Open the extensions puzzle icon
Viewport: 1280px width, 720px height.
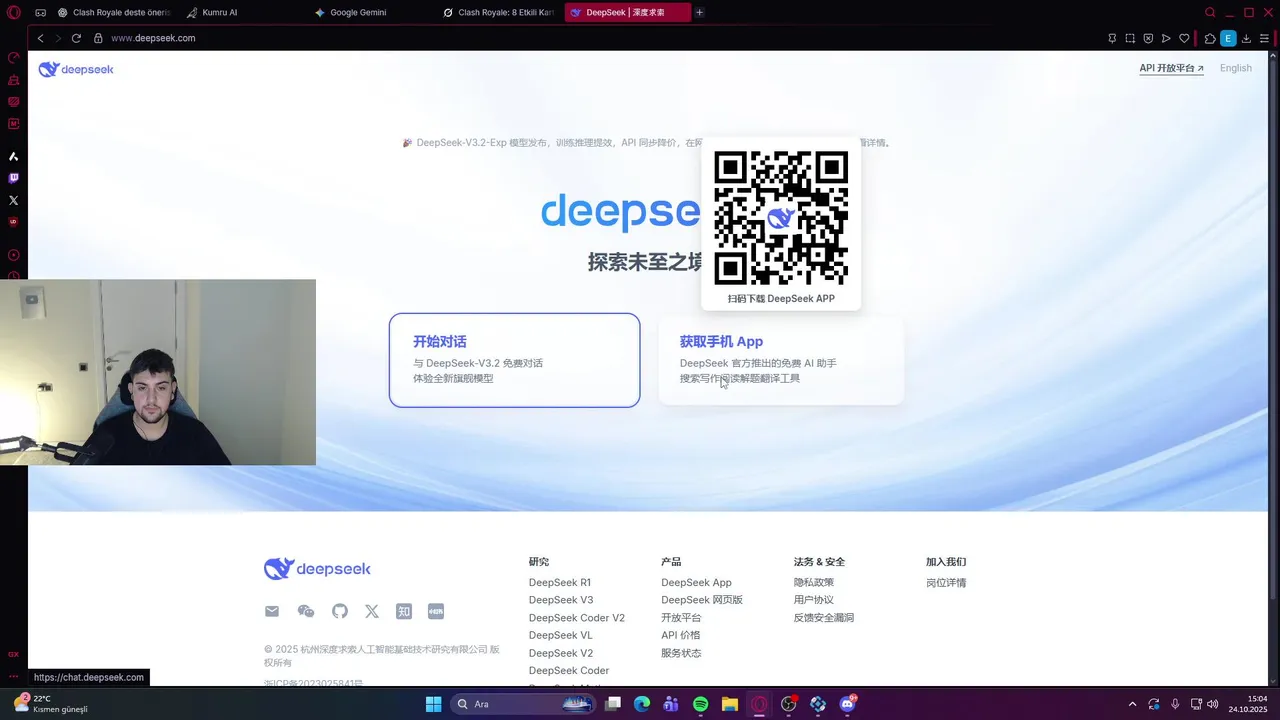click(1210, 38)
